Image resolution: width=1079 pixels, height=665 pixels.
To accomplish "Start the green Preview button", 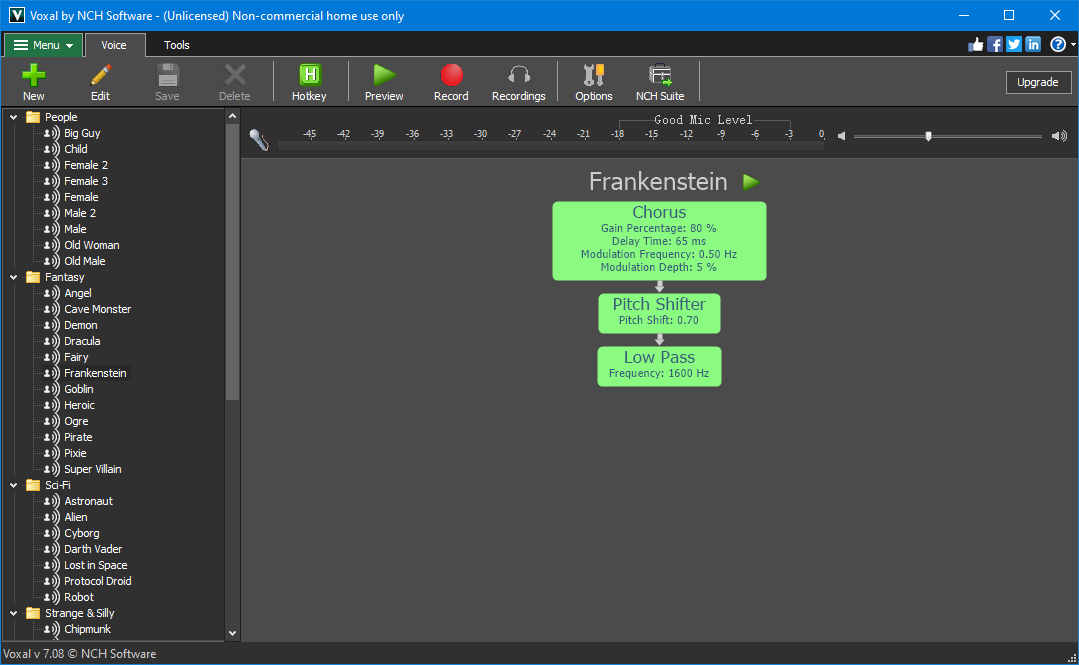I will coord(384,82).
